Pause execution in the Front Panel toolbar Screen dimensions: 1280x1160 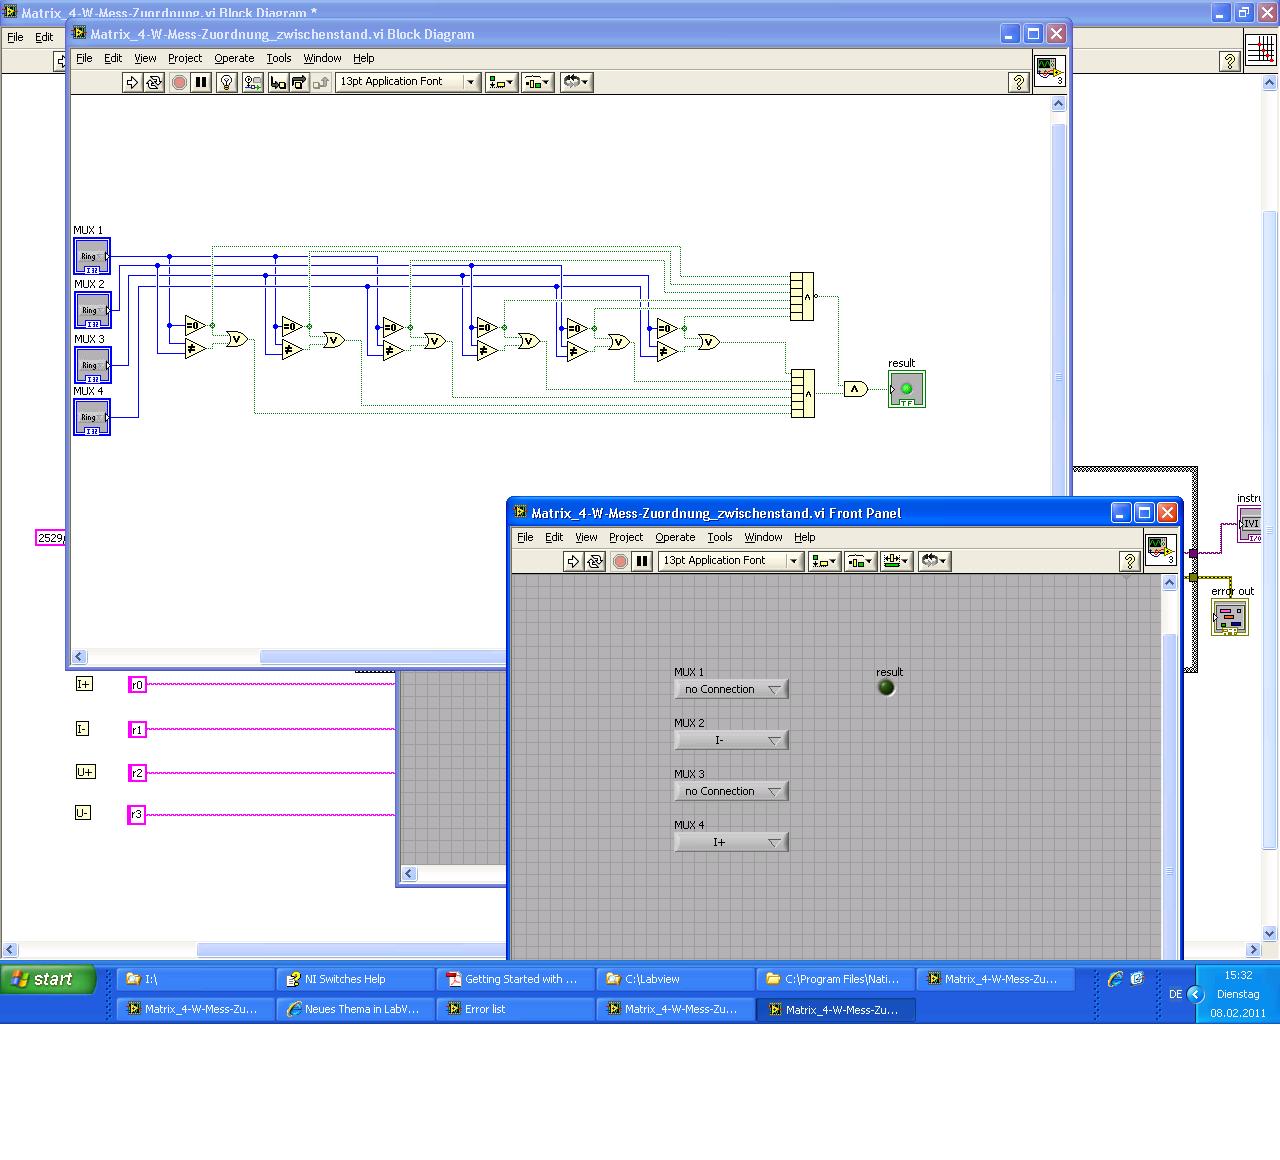point(642,561)
